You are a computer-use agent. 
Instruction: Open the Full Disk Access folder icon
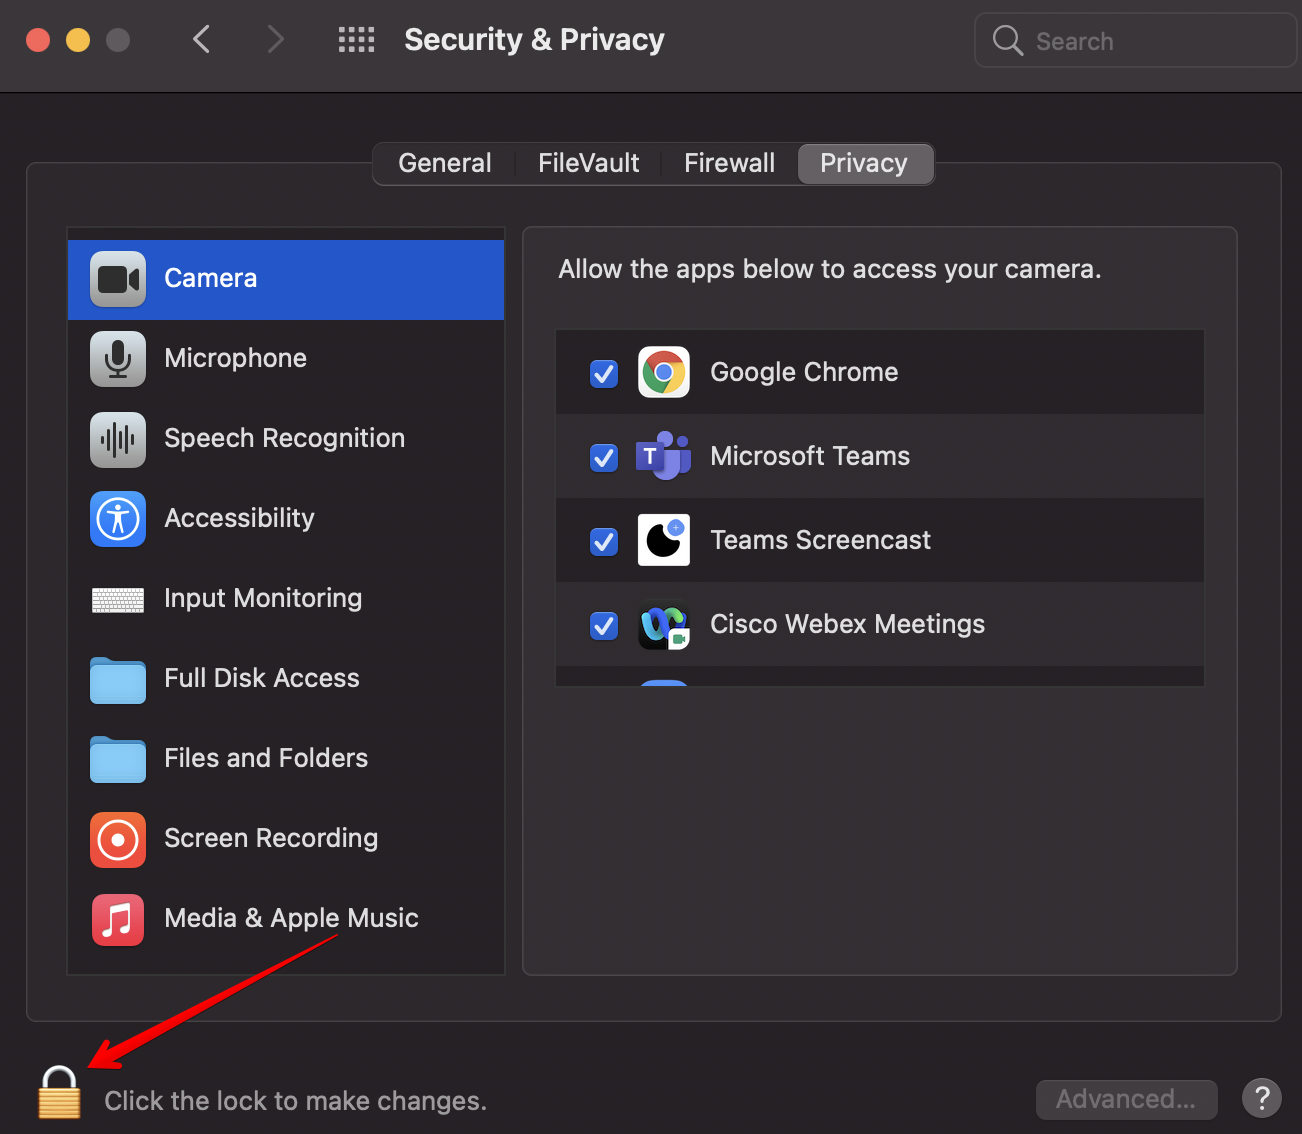pyautogui.click(x=118, y=680)
